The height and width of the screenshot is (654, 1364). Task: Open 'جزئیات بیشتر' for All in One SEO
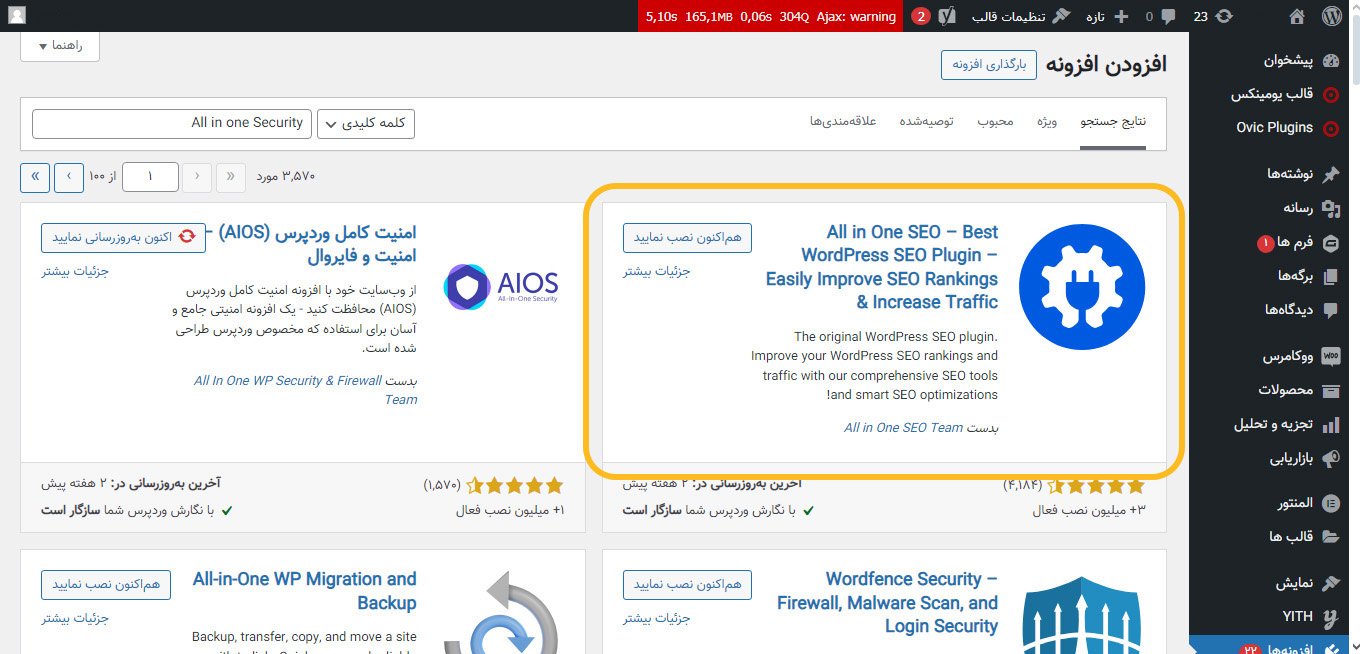pyautogui.click(x=657, y=271)
